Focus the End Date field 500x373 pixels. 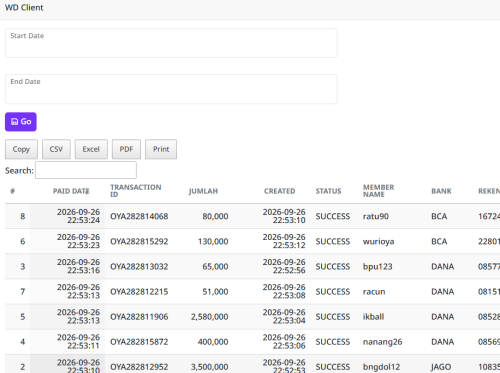[x=171, y=89]
